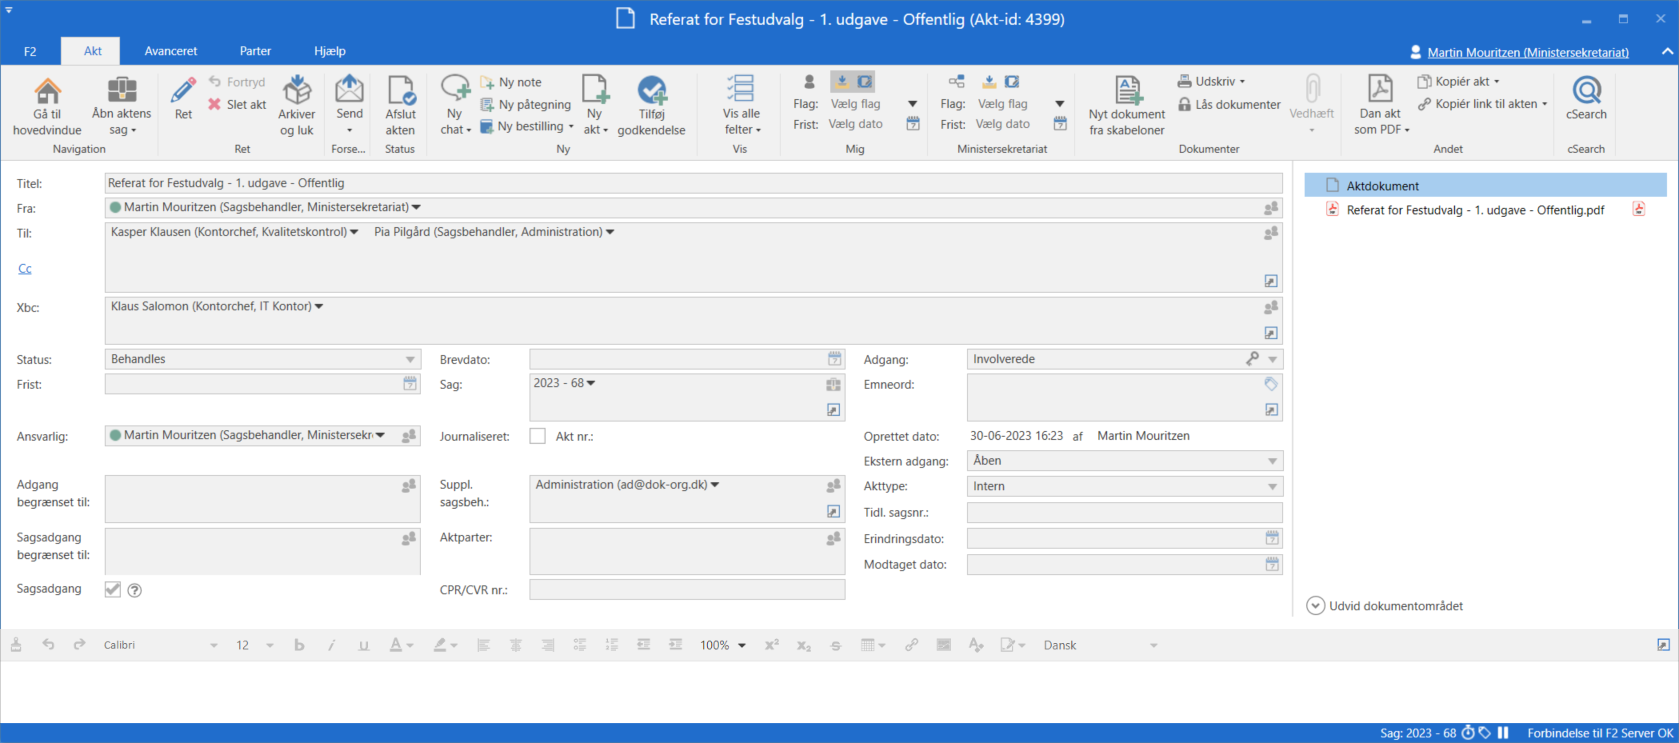Click the undo icon in the editor toolbar
Screen dimensions: 1679x743
coord(48,645)
